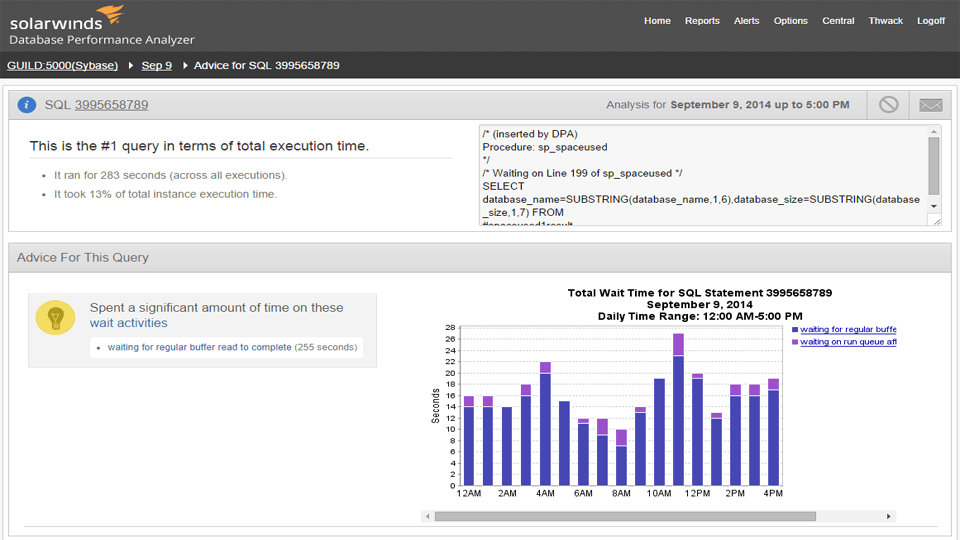The width and height of the screenshot is (960, 540).
Task: Click 'It took 13% of total instance' text
Action: coord(165,194)
